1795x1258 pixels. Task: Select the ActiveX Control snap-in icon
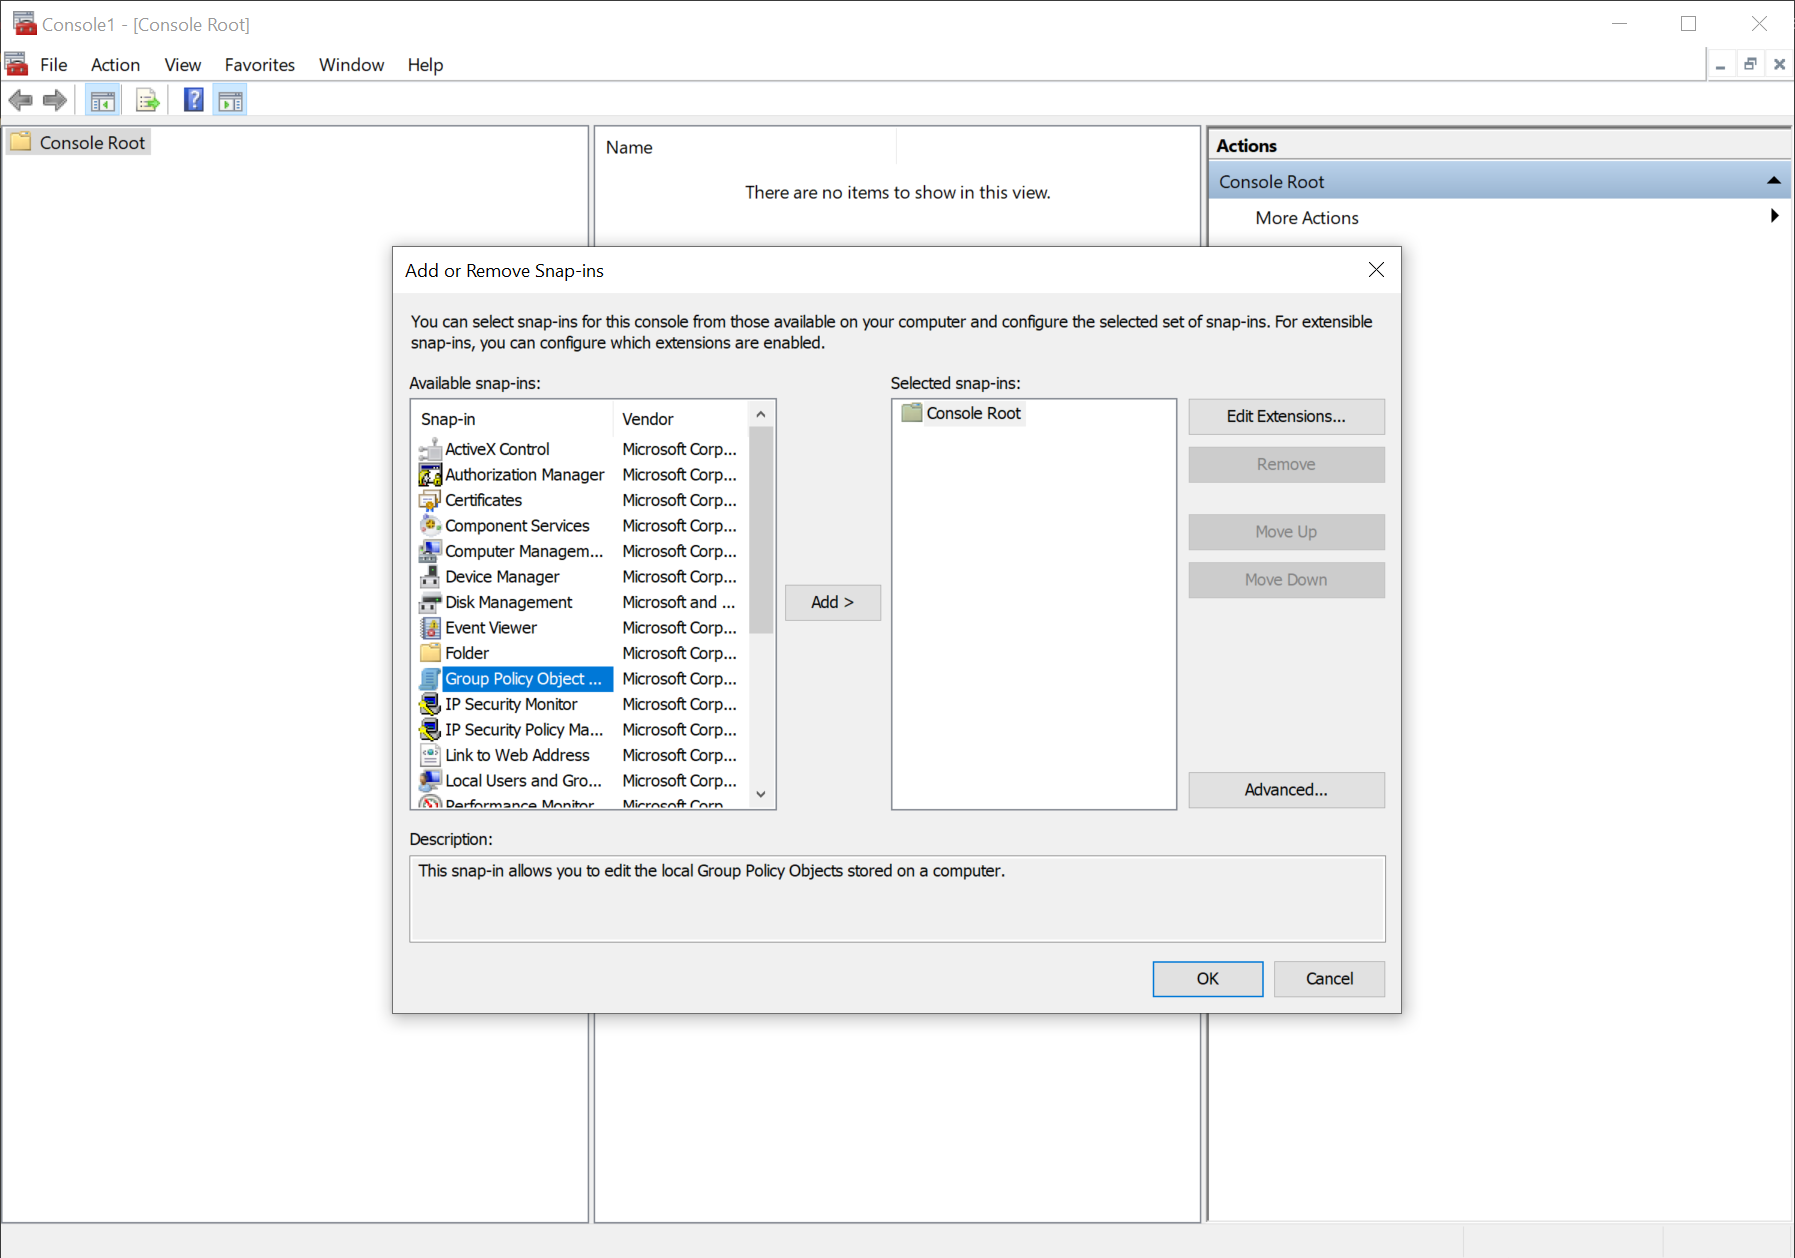[x=430, y=449]
